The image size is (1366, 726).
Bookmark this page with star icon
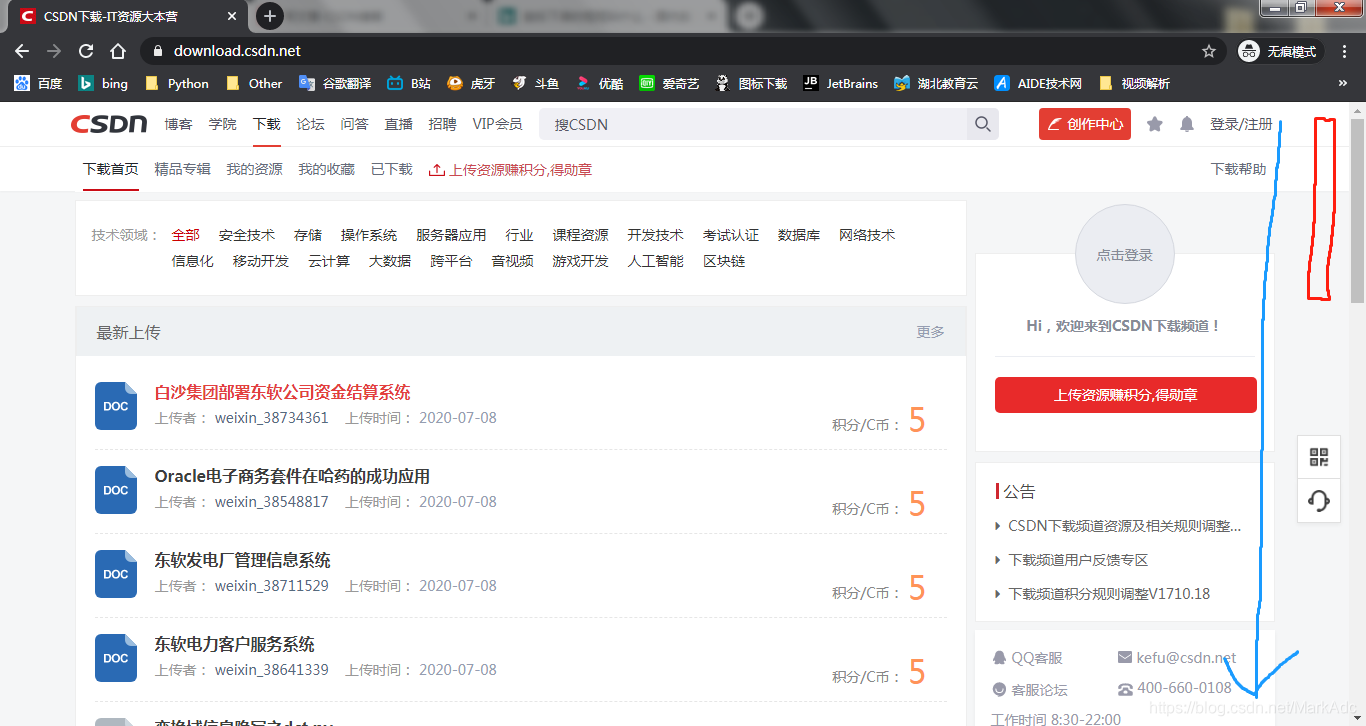[x=1209, y=51]
